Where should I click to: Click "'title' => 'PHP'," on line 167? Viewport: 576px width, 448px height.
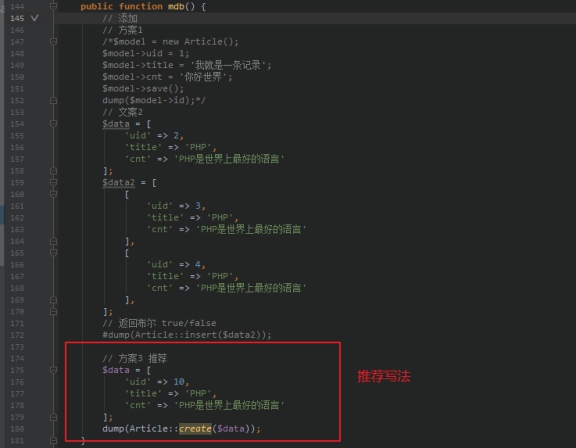click(192, 276)
